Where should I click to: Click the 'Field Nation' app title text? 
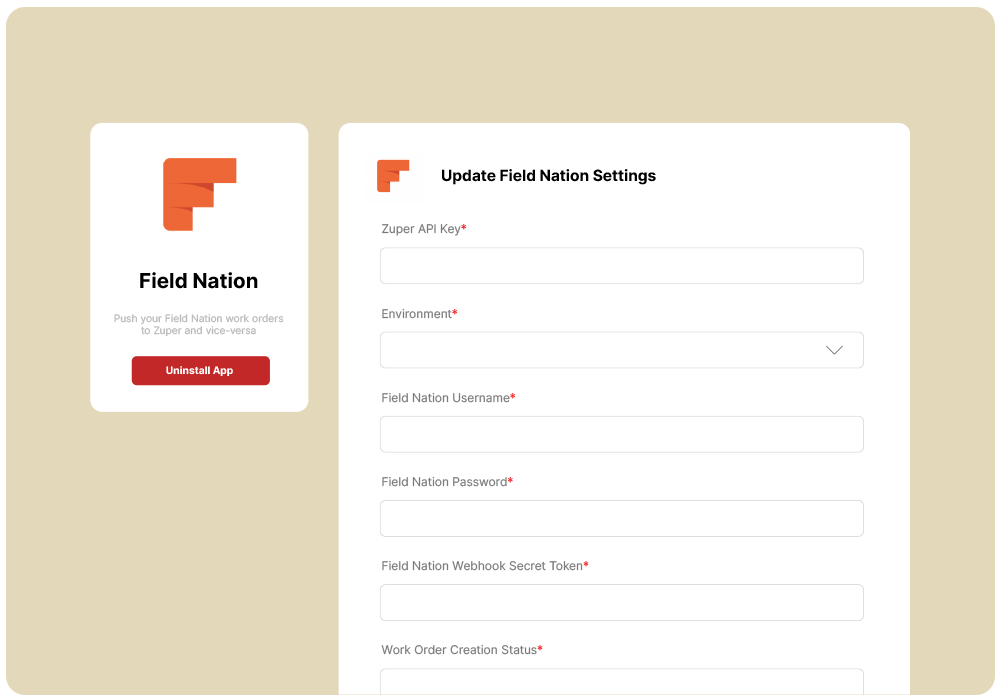[x=198, y=281]
